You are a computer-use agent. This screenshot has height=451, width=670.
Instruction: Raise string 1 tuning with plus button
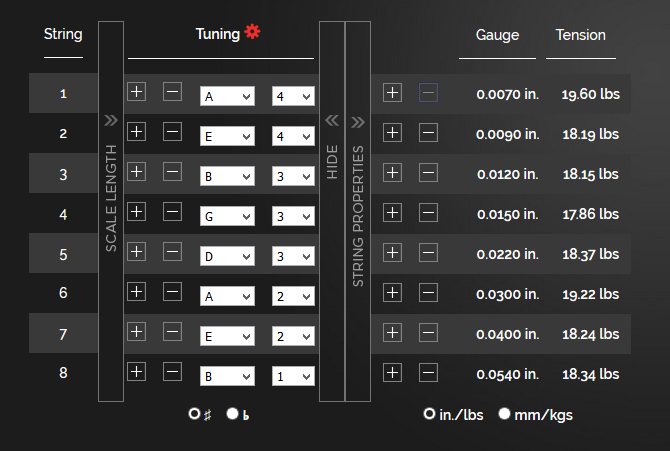[x=137, y=92]
